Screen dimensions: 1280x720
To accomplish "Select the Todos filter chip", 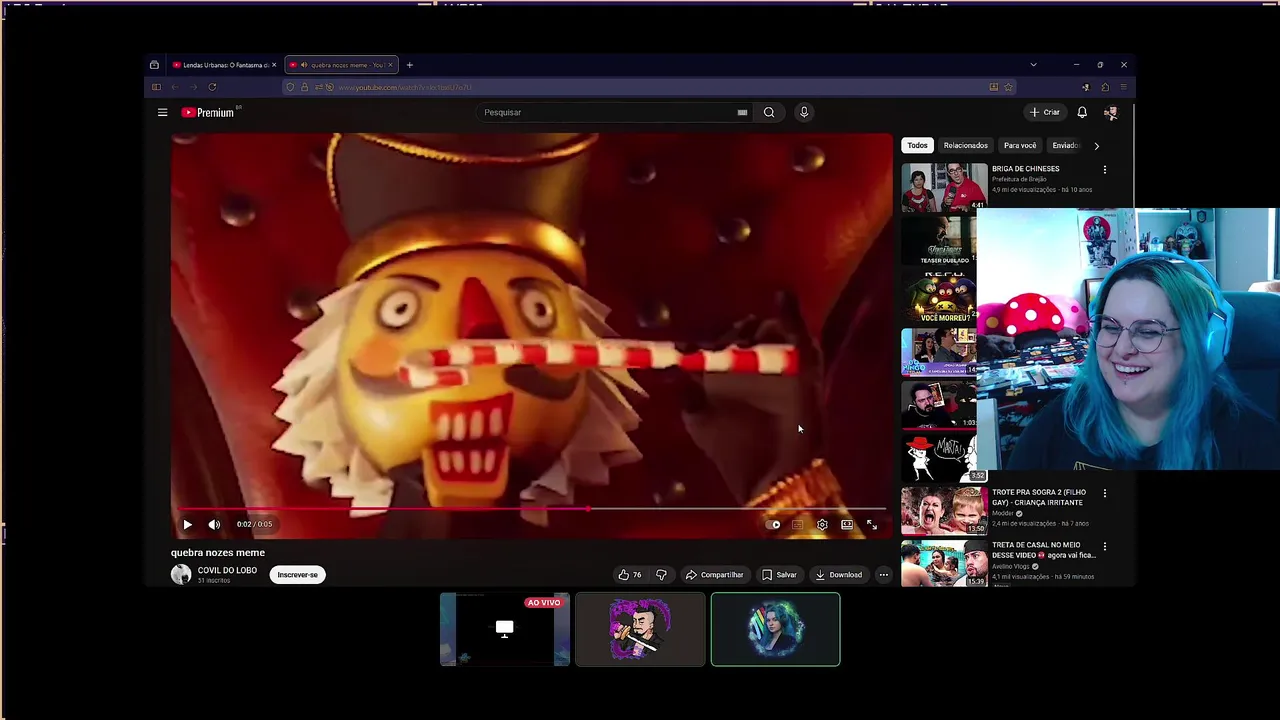I will coord(917,146).
